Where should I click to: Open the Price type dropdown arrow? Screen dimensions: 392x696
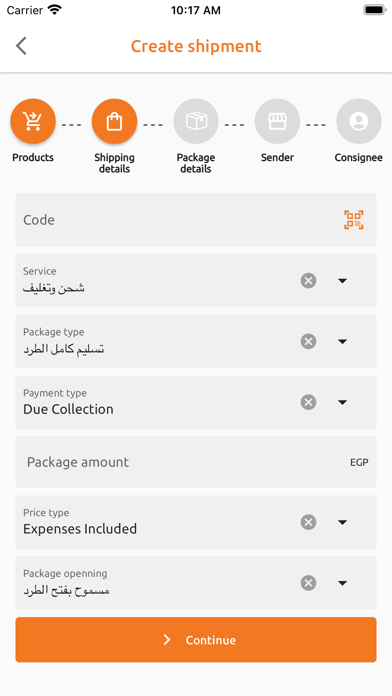[x=342, y=522]
